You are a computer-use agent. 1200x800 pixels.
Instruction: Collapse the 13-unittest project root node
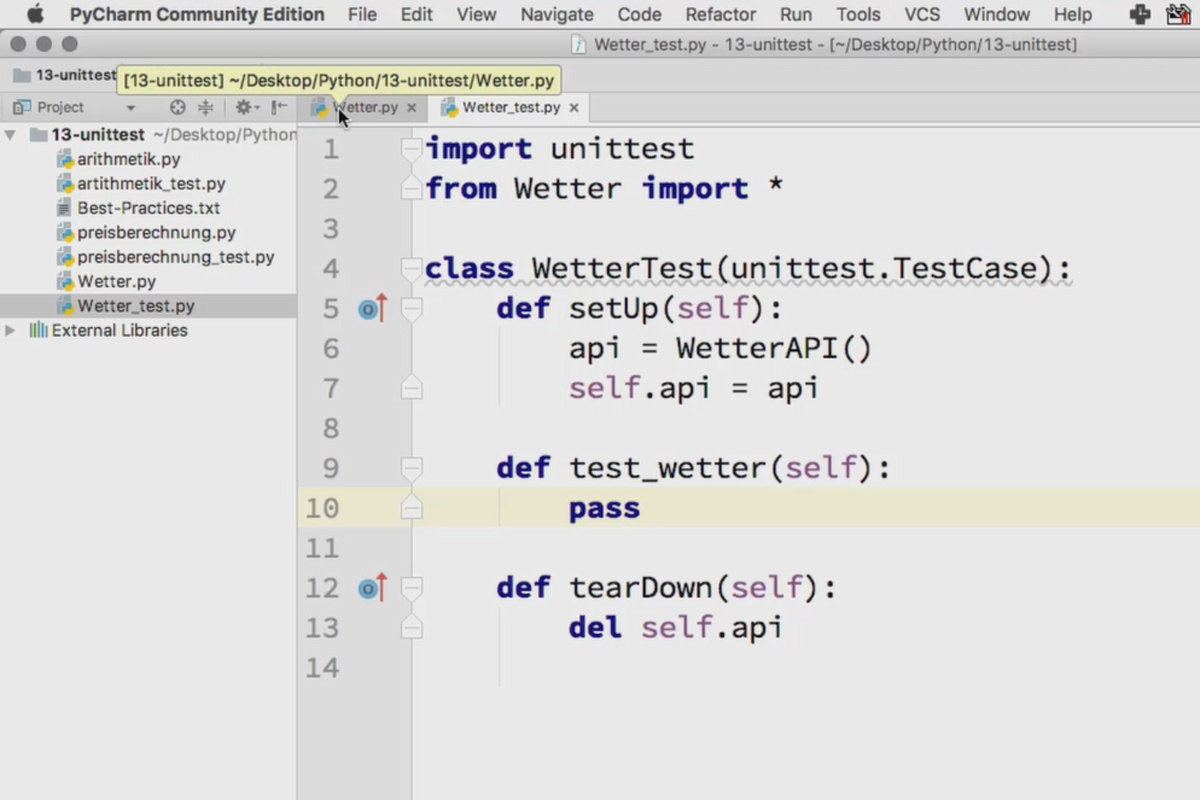pos(10,135)
